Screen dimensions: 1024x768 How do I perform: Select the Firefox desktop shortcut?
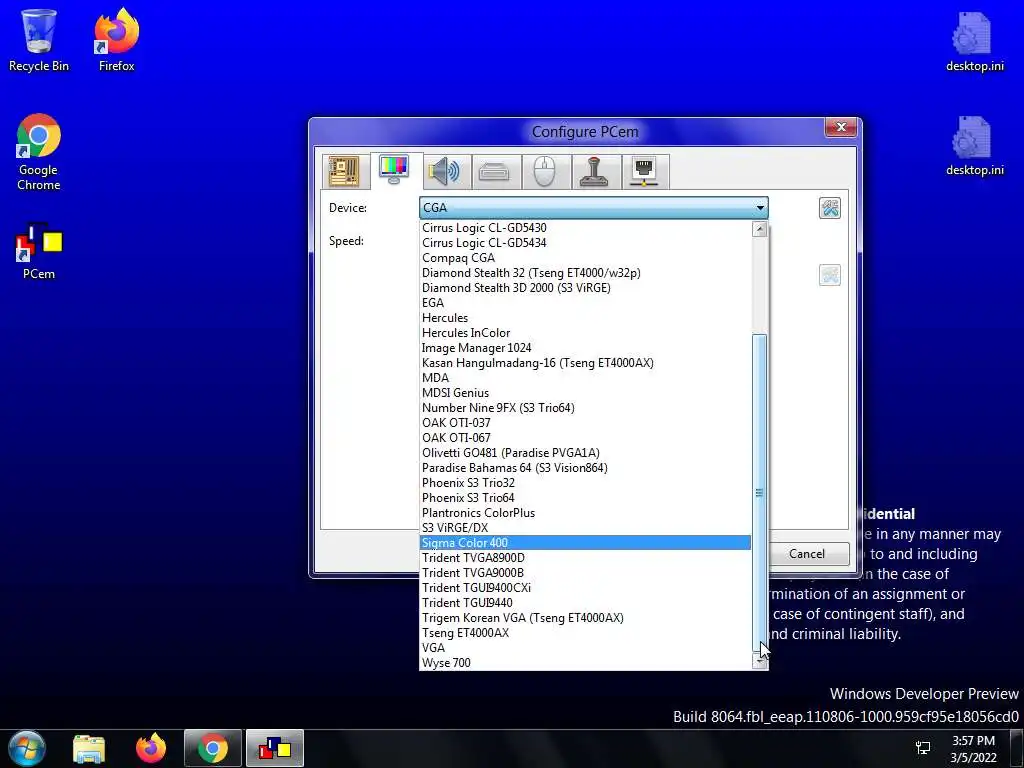[117, 40]
